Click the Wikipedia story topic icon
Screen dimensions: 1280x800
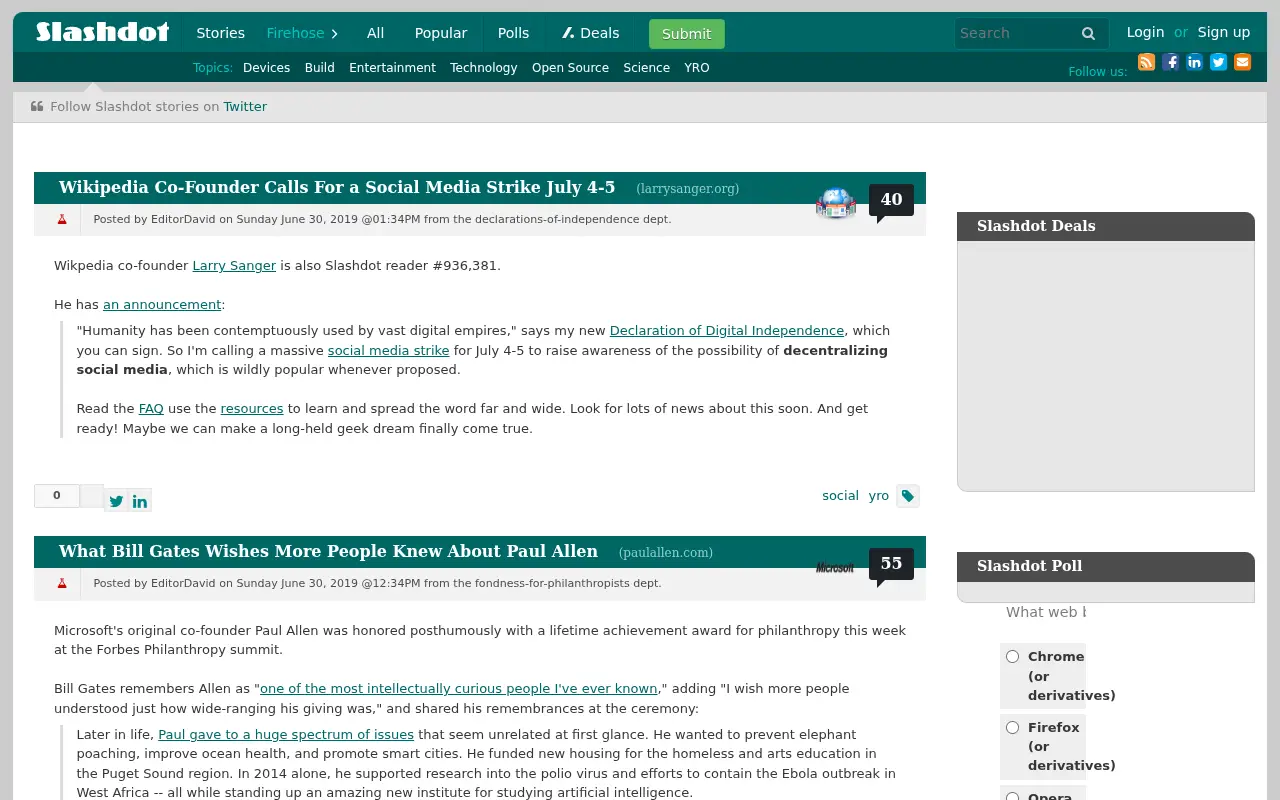tap(836, 203)
